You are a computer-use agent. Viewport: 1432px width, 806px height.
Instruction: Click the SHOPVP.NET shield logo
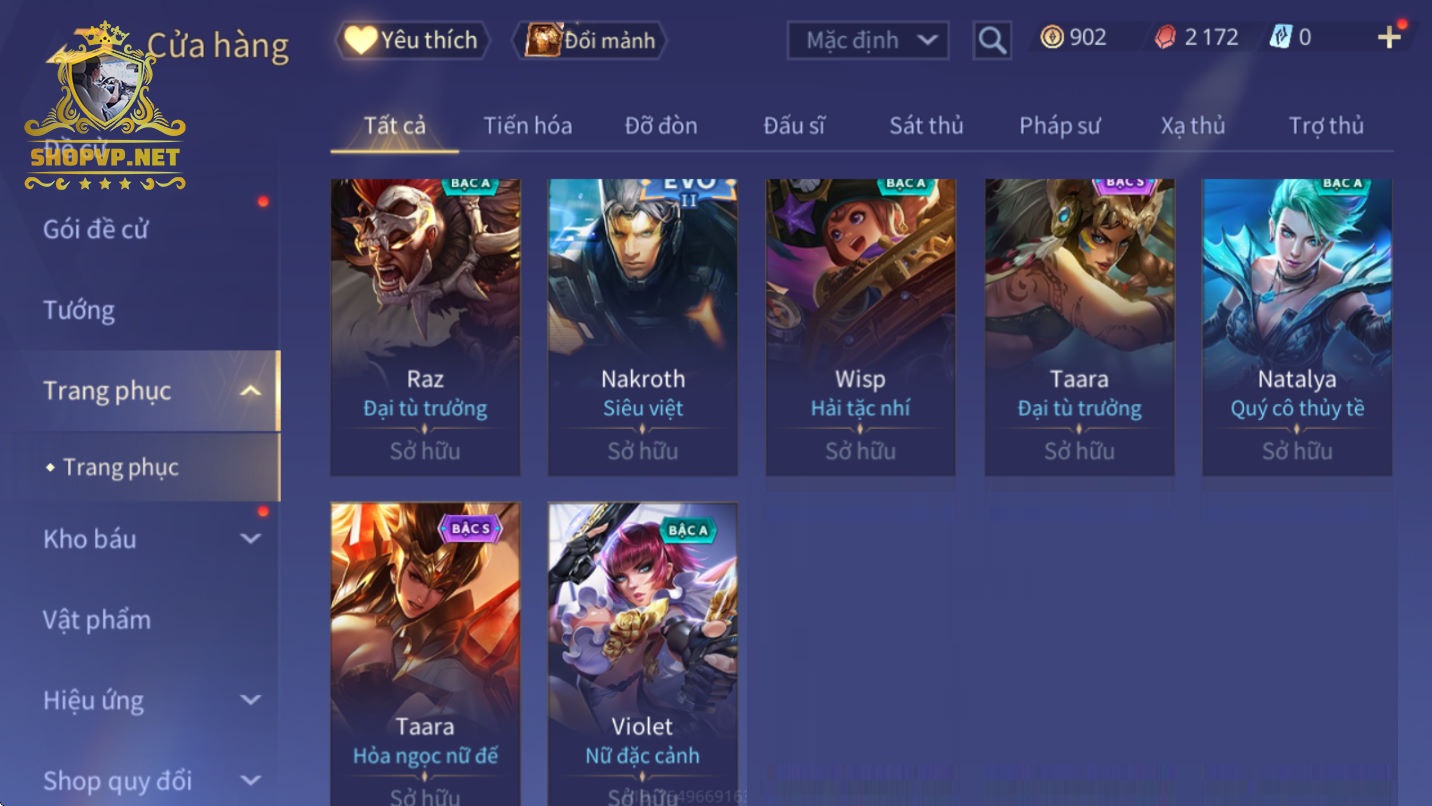106,107
